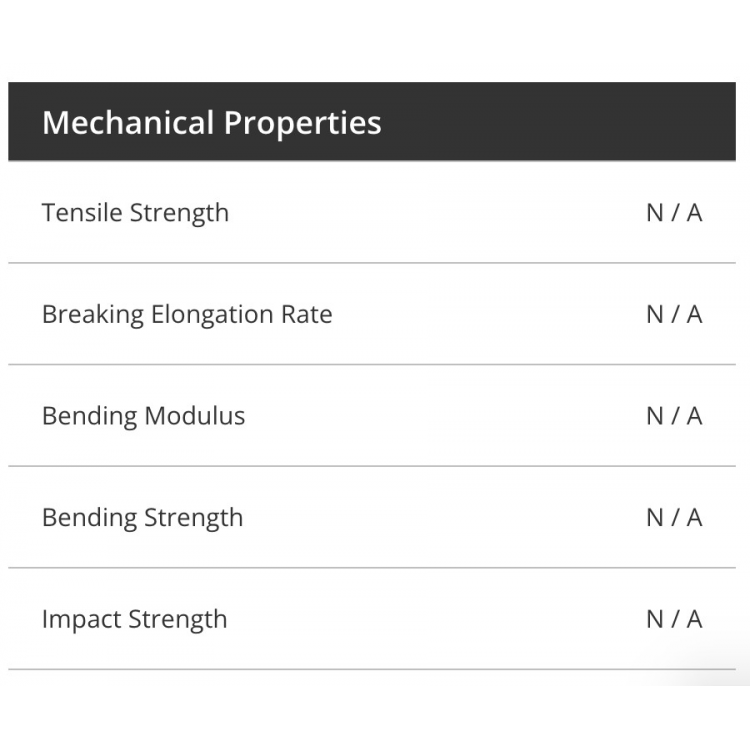Viewport: 750px width, 750px height.
Task: Select the Tensile Strength label
Action: point(135,213)
